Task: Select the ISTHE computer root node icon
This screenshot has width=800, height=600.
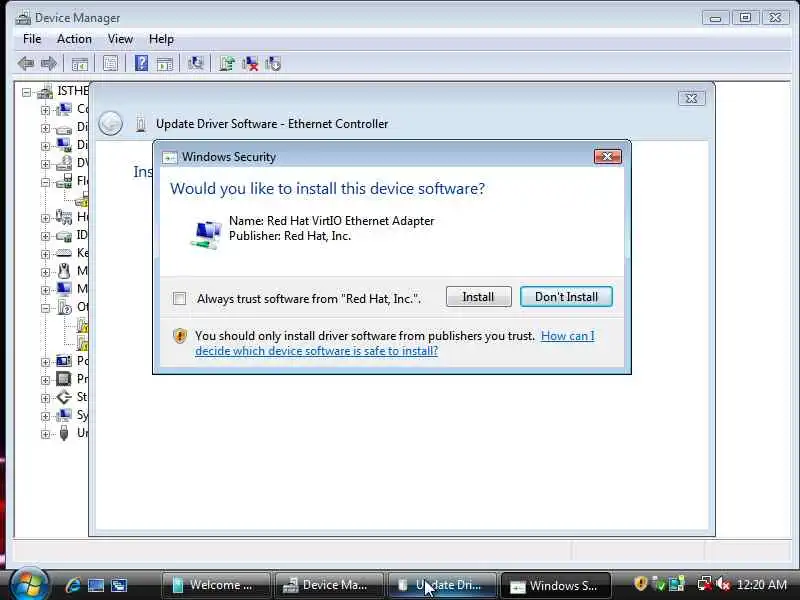Action: click(x=45, y=92)
